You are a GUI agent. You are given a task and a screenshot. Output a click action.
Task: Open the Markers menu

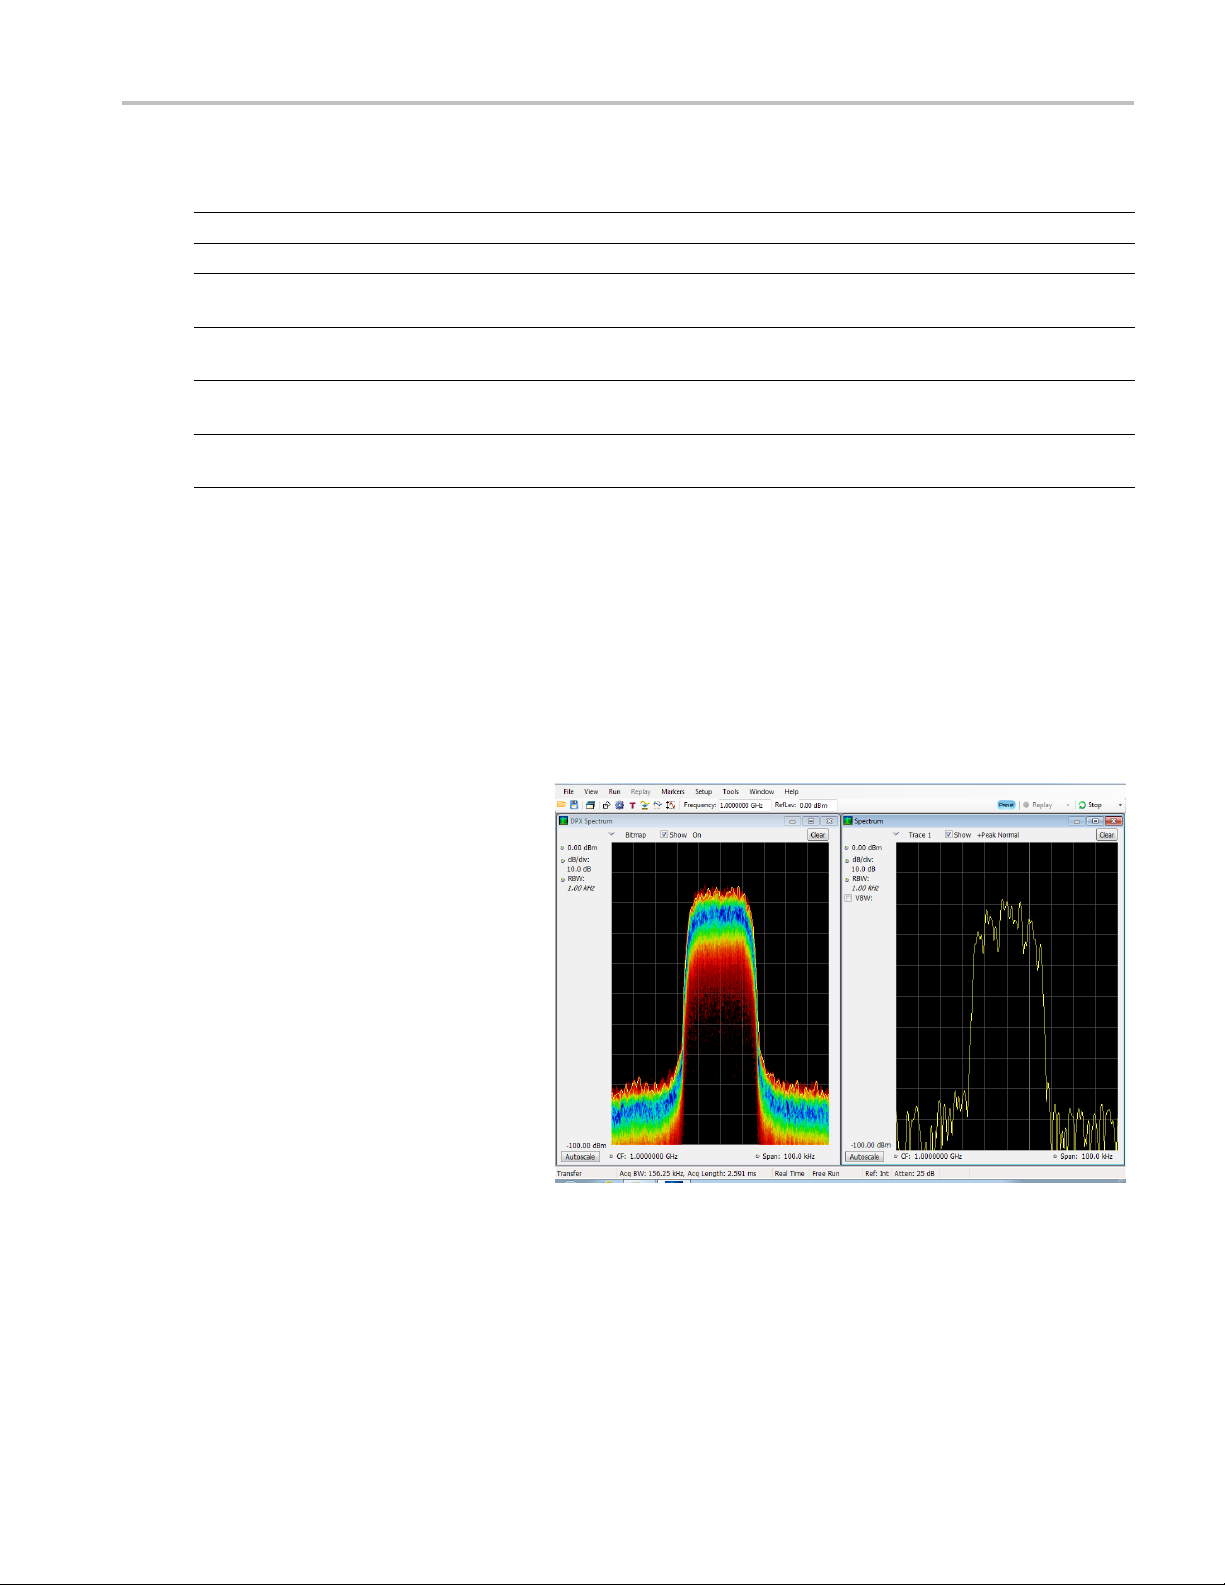point(673,792)
